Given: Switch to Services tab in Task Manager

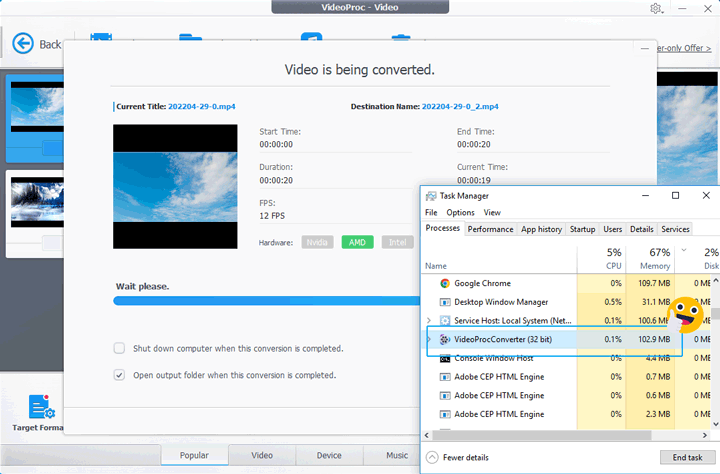Looking at the screenshot, I should point(675,229).
